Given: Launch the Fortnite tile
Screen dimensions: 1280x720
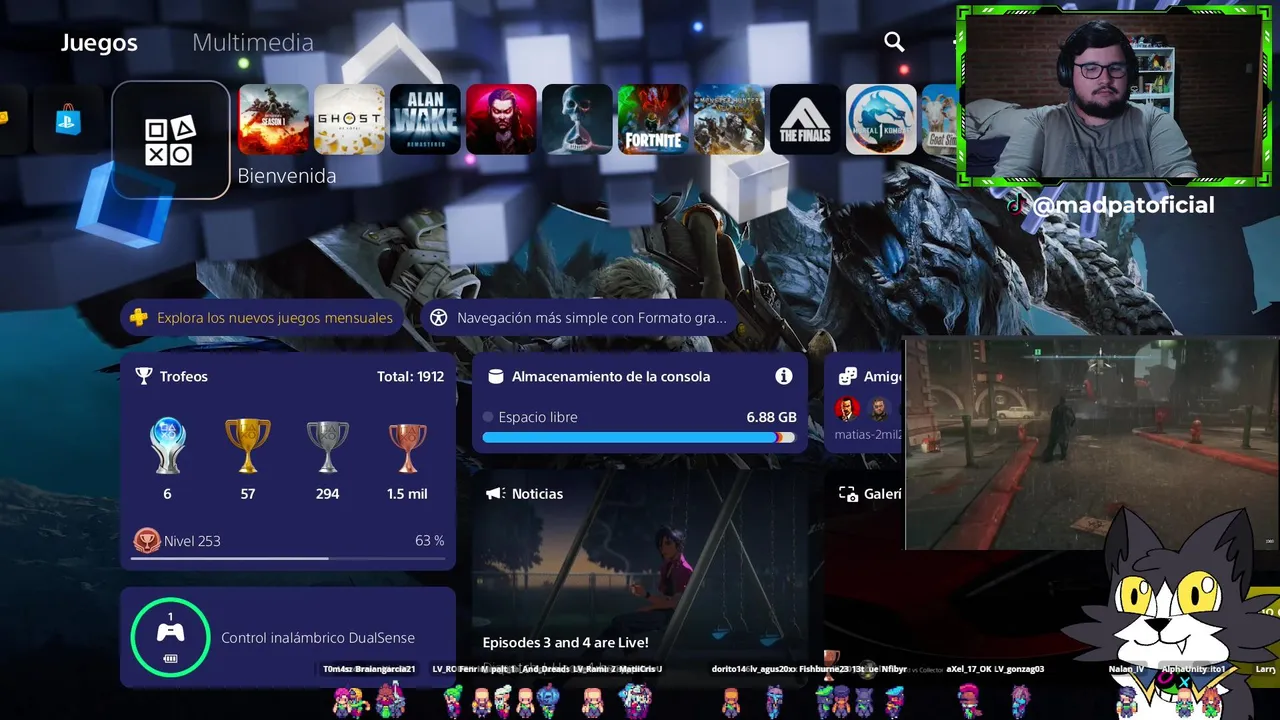Looking at the screenshot, I should click(653, 119).
